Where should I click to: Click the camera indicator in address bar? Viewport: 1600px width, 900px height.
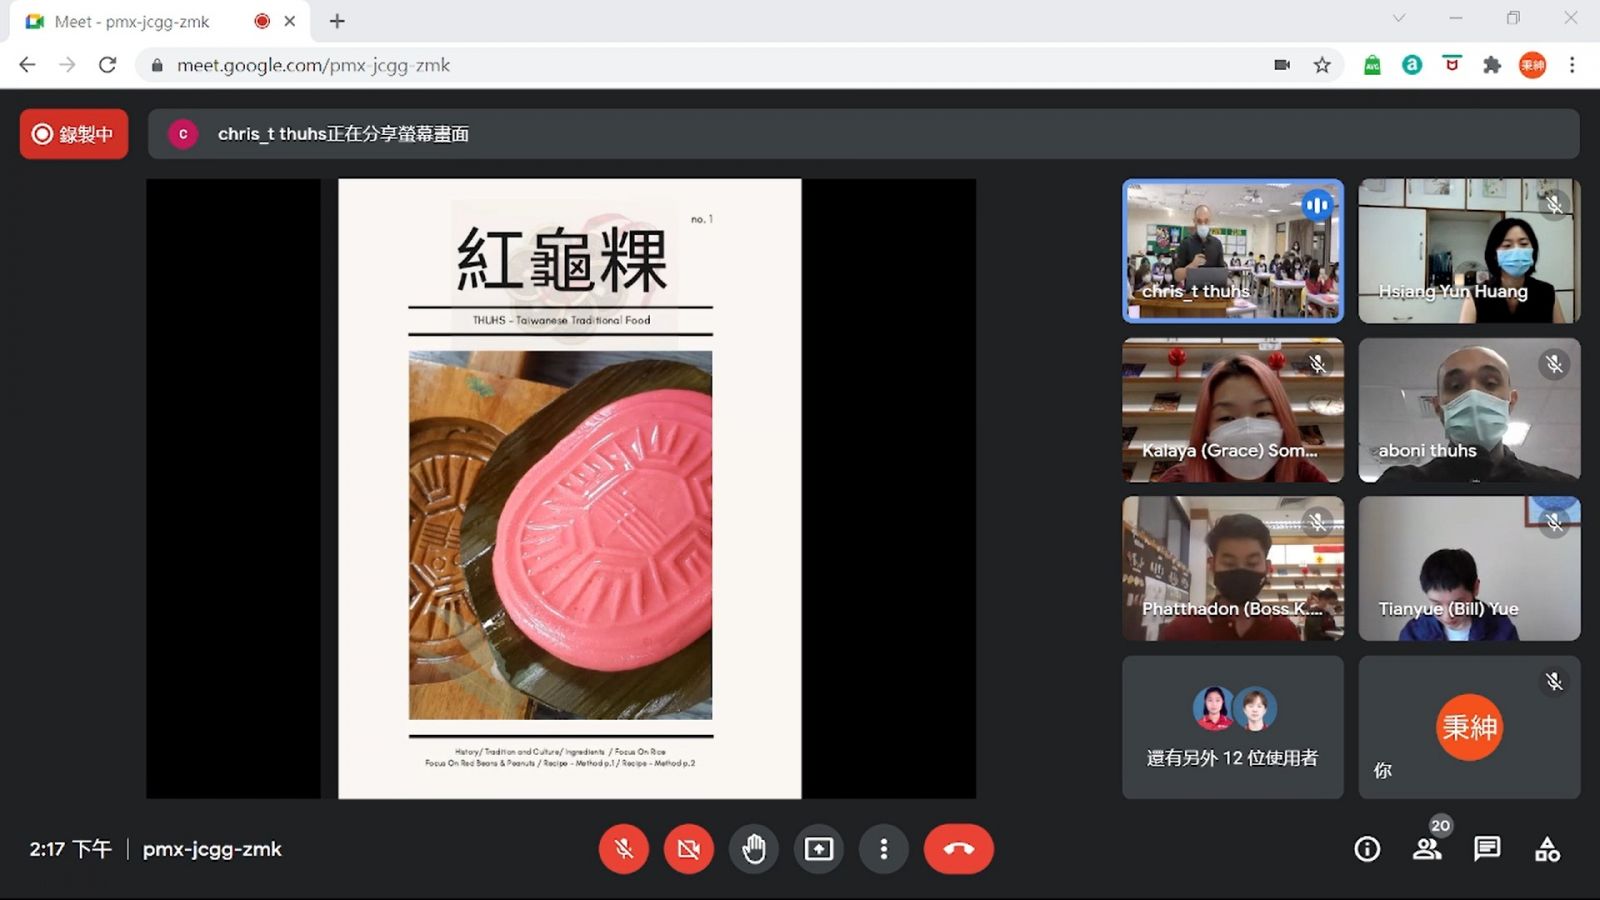point(1282,65)
